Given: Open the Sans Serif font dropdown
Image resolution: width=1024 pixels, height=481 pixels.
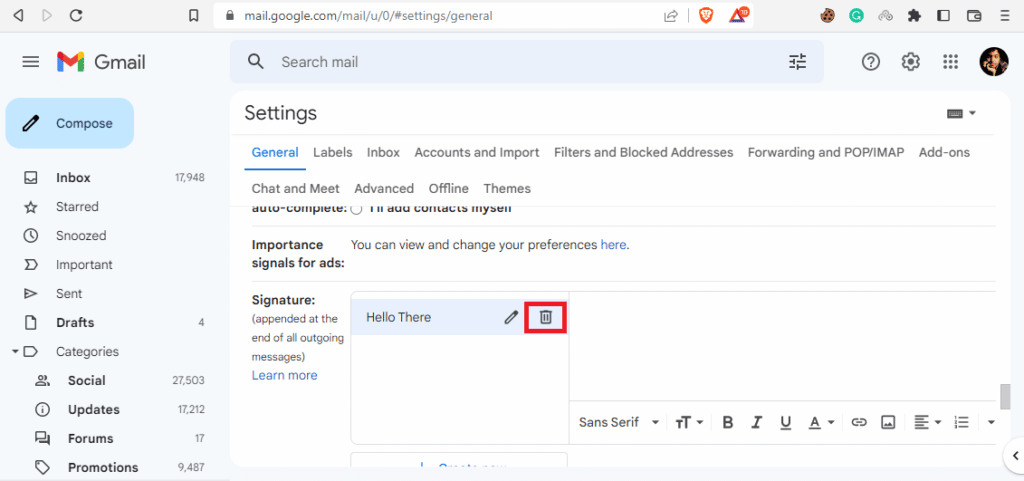Looking at the screenshot, I should click(619, 422).
